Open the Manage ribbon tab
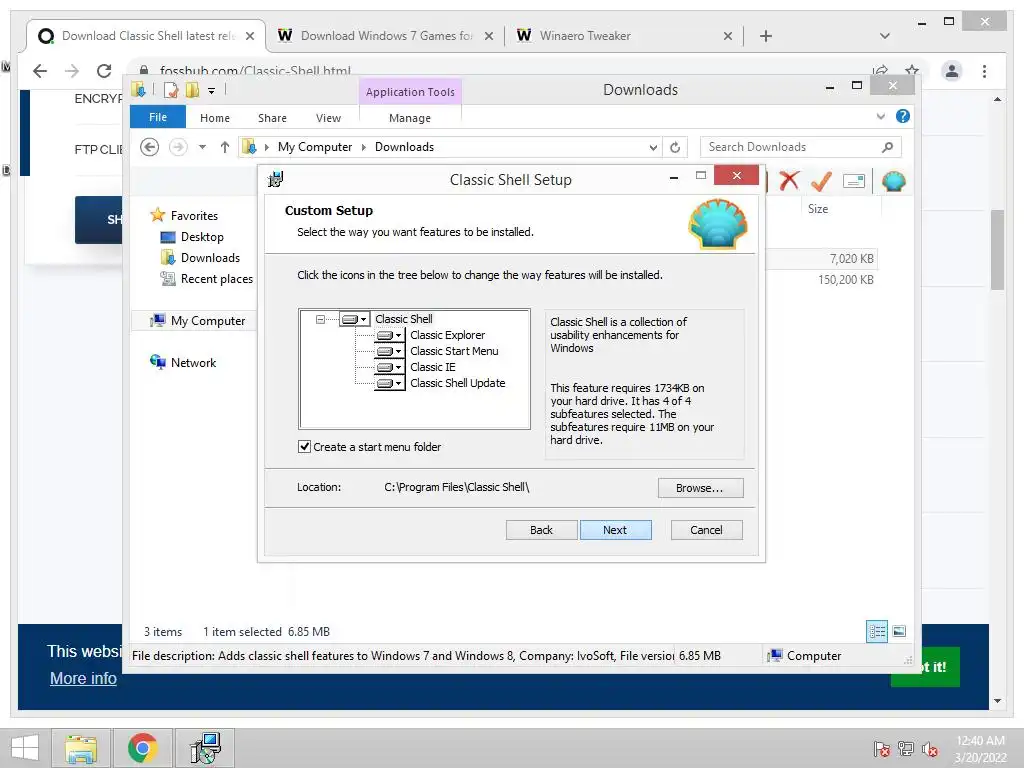This screenshot has height=768, width=1024. [x=410, y=118]
